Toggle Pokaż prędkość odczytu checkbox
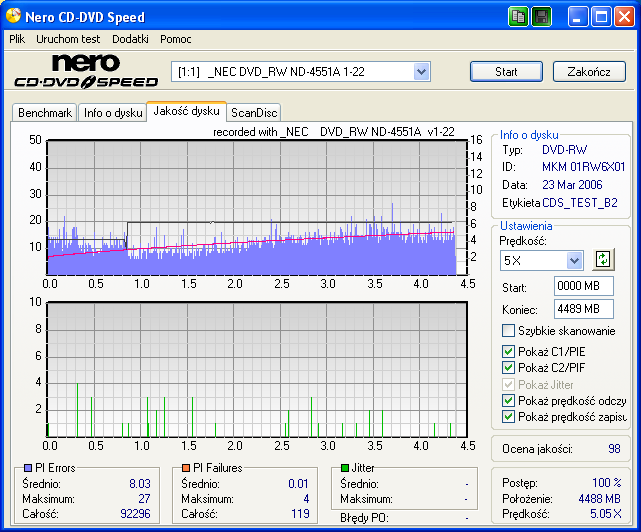Image resolution: width=641 pixels, height=532 pixels. point(508,401)
